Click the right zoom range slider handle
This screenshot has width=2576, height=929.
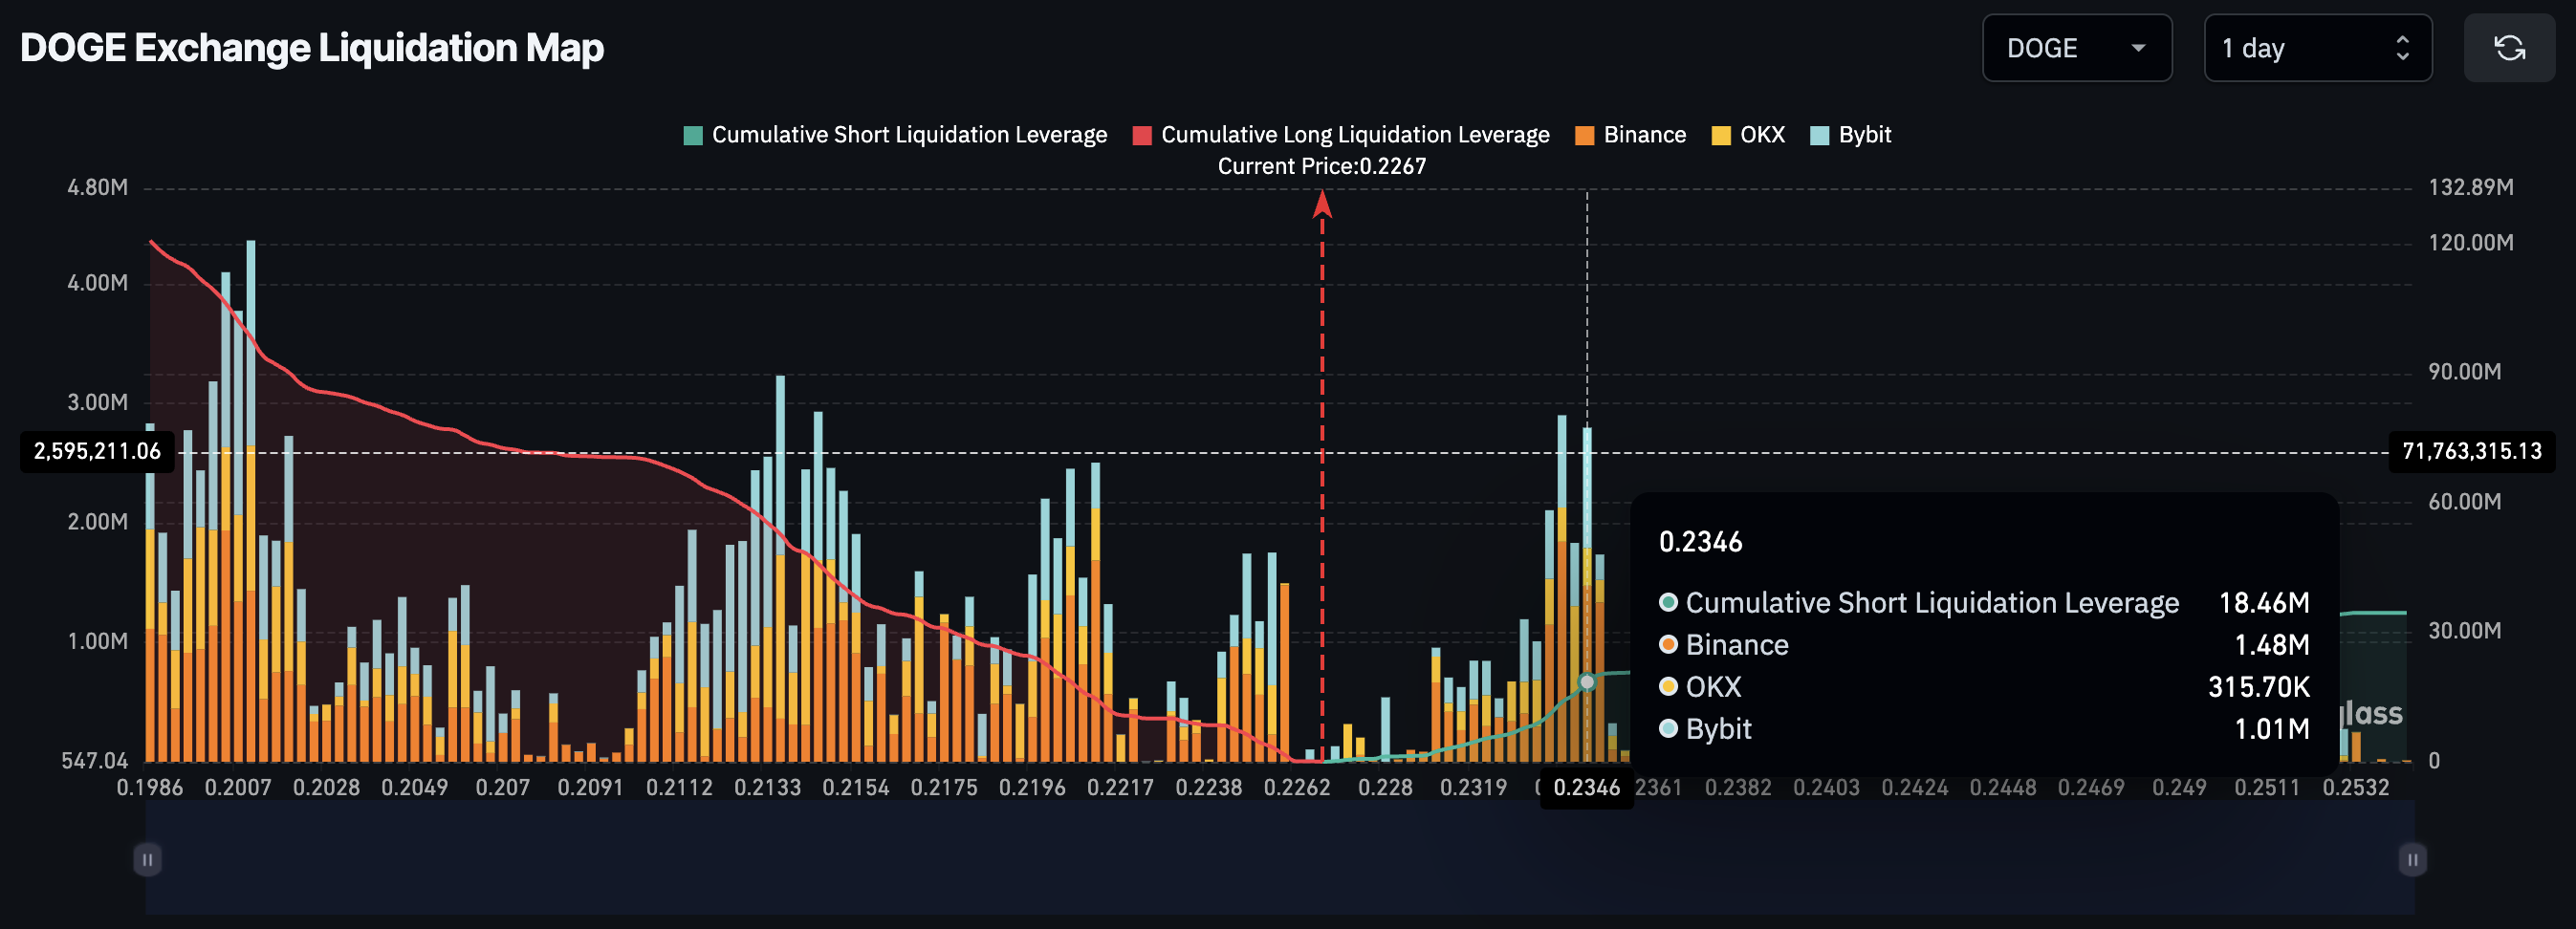2412,859
